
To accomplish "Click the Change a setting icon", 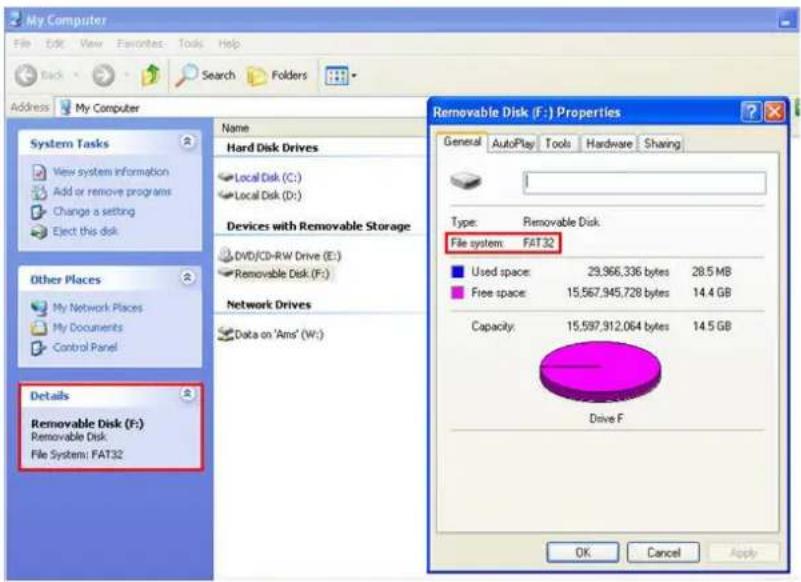I will tap(39, 212).
